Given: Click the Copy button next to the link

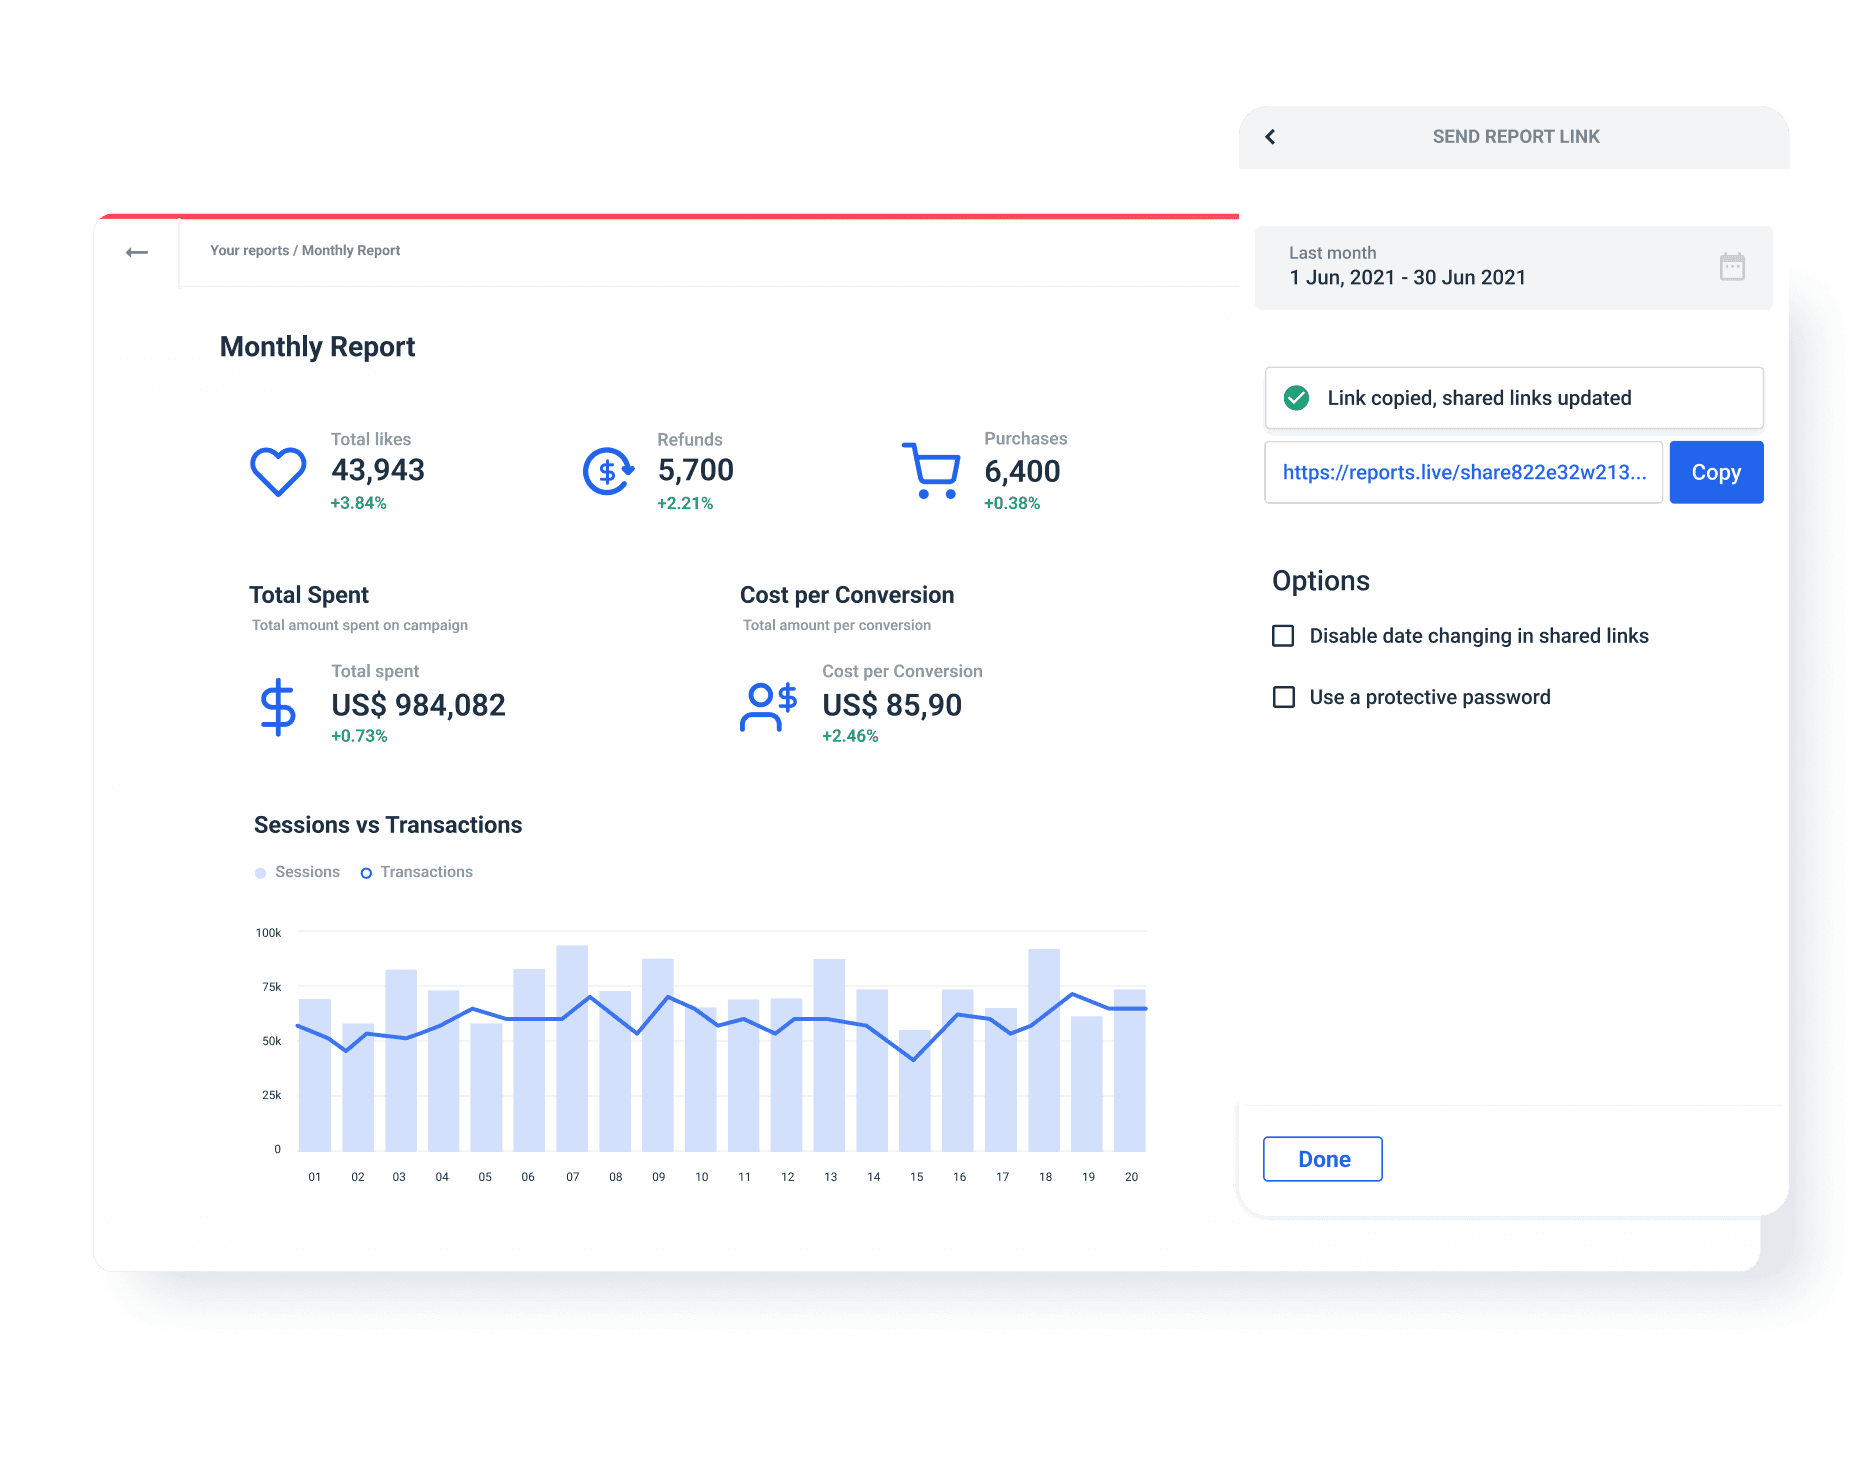Looking at the screenshot, I should click(1716, 471).
